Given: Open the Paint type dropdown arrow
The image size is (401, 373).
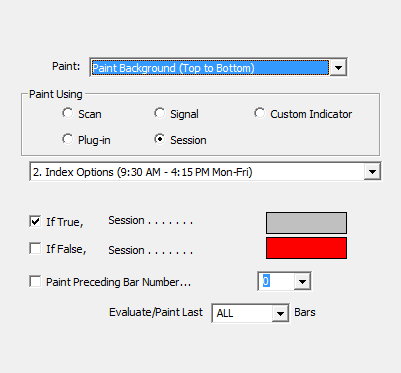Looking at the screenshot, I should (x=338, y=68).
